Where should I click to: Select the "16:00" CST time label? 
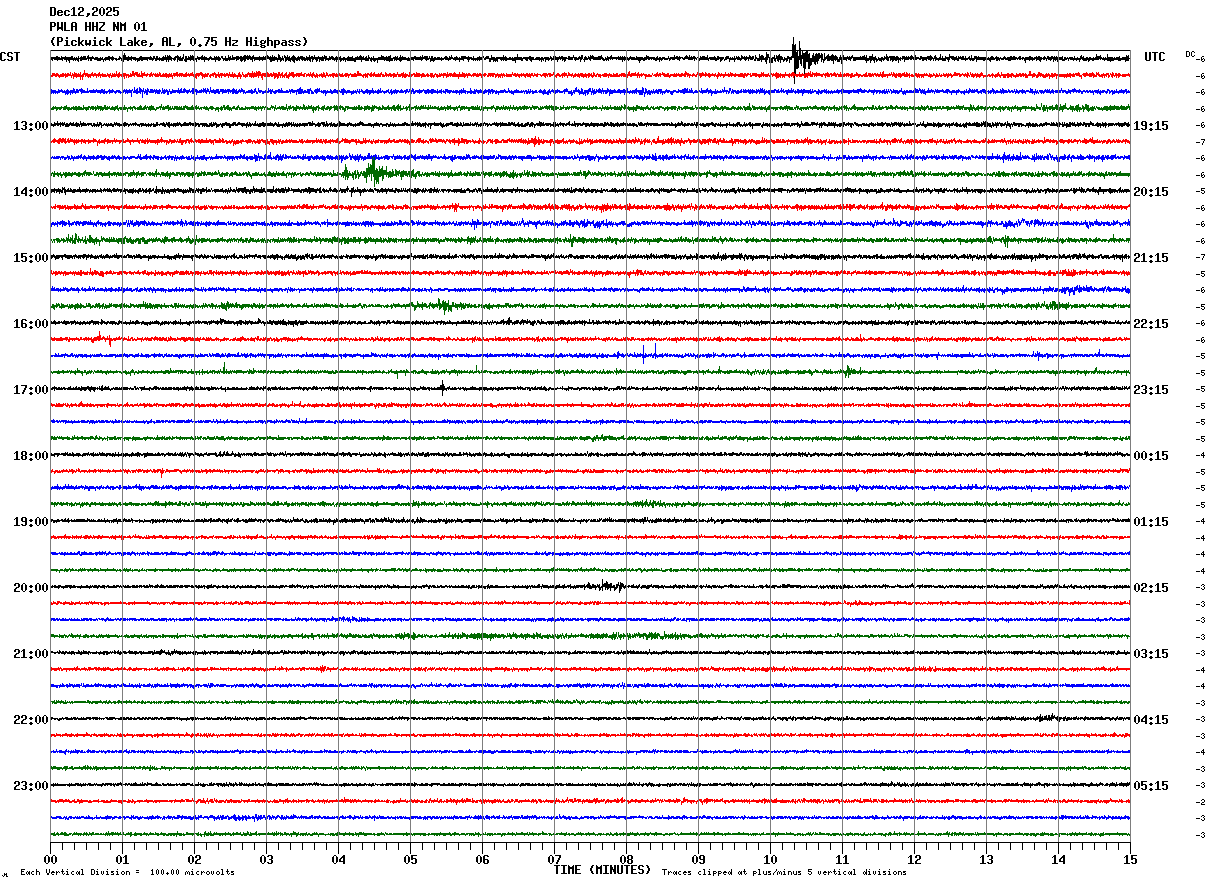31,324
